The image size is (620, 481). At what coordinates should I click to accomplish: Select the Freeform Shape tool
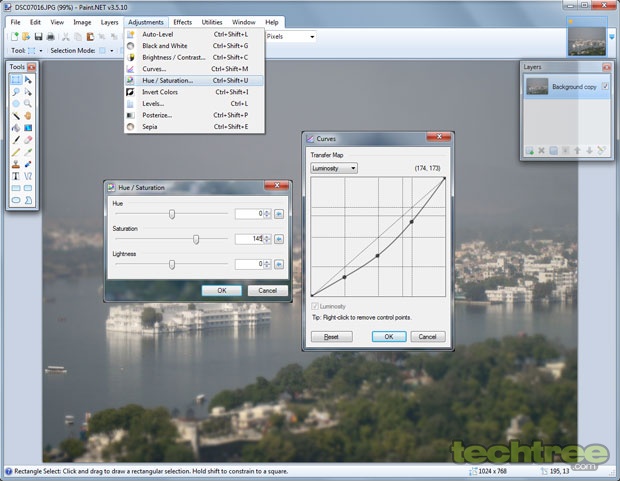(x=28, y=200)
